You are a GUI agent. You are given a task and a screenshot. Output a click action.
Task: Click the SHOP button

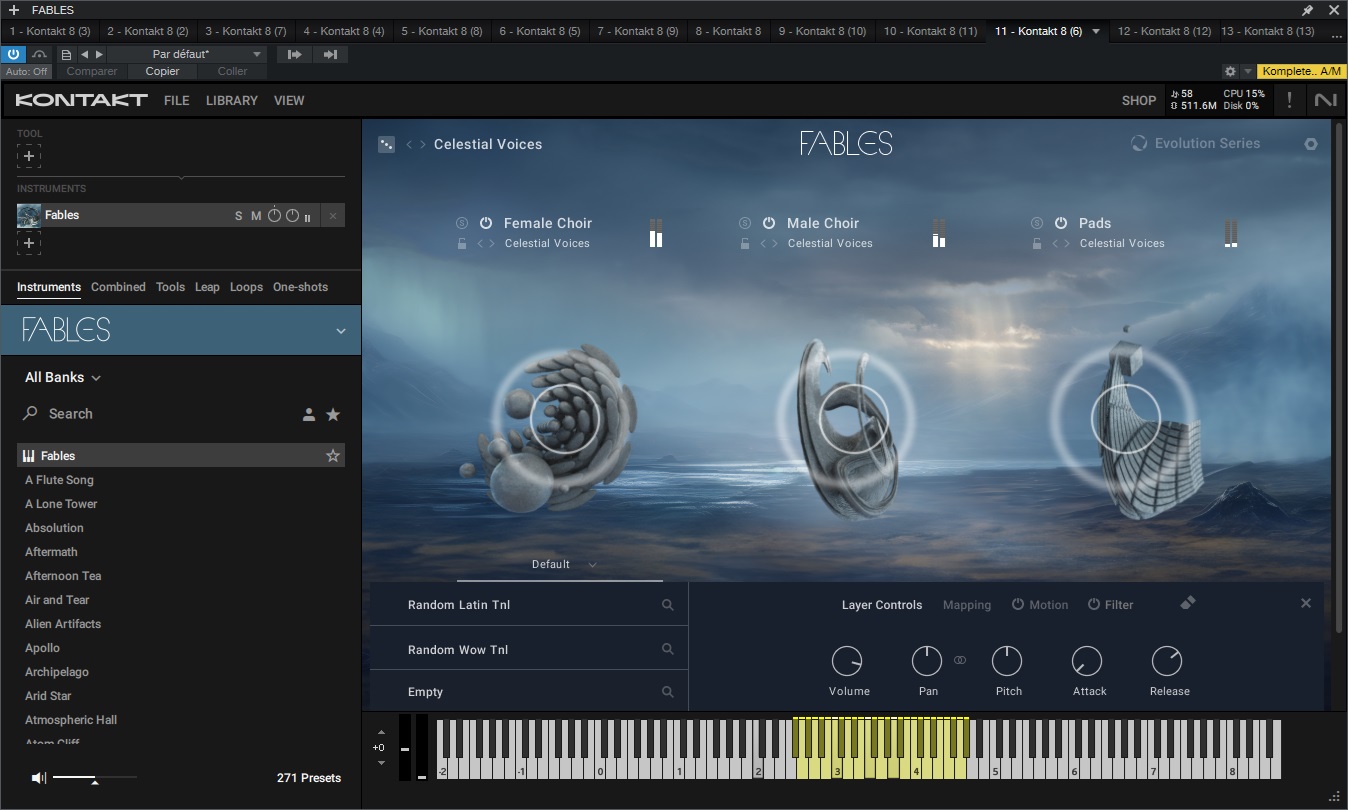pyautogui.click(x=1138, y=100)
